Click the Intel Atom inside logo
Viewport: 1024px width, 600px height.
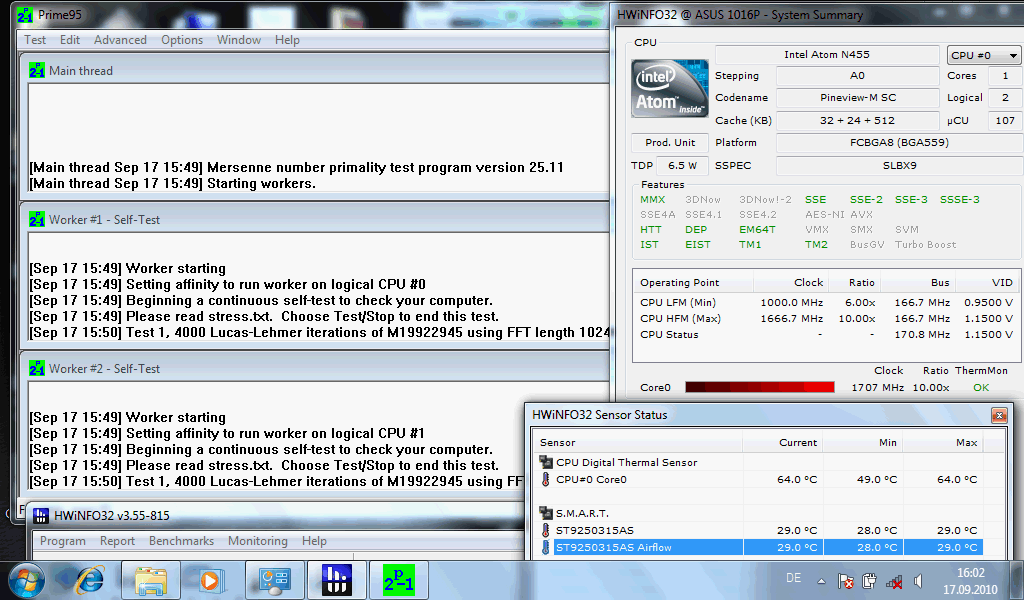[670, 88]
